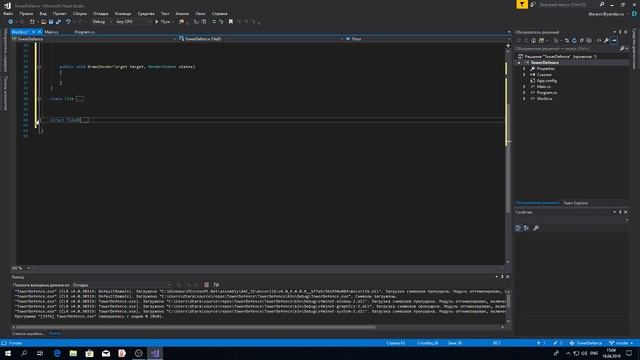640x360 pixels.
Task: Click the Solution Explorer Properties wrench icon
Action: coord(607,40)
